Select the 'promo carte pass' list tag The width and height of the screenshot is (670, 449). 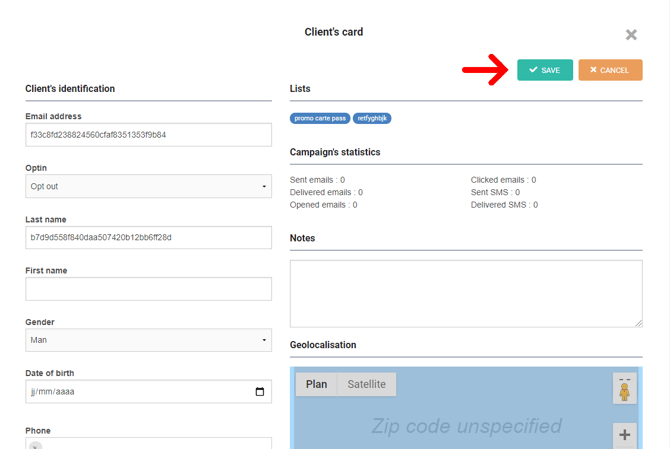[320, 118]
